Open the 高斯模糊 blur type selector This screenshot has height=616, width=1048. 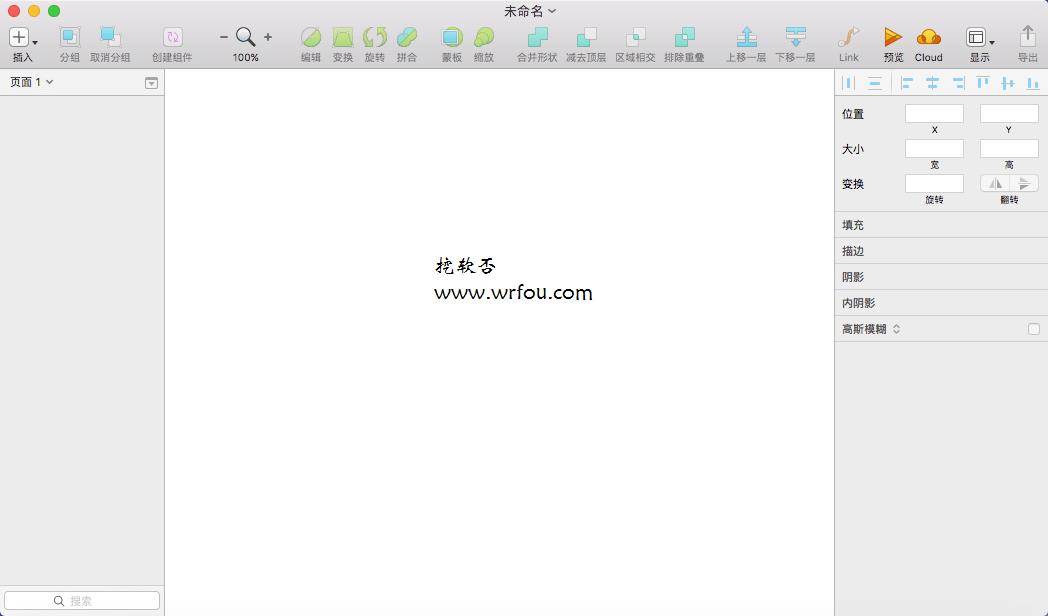tap(896, 329)
